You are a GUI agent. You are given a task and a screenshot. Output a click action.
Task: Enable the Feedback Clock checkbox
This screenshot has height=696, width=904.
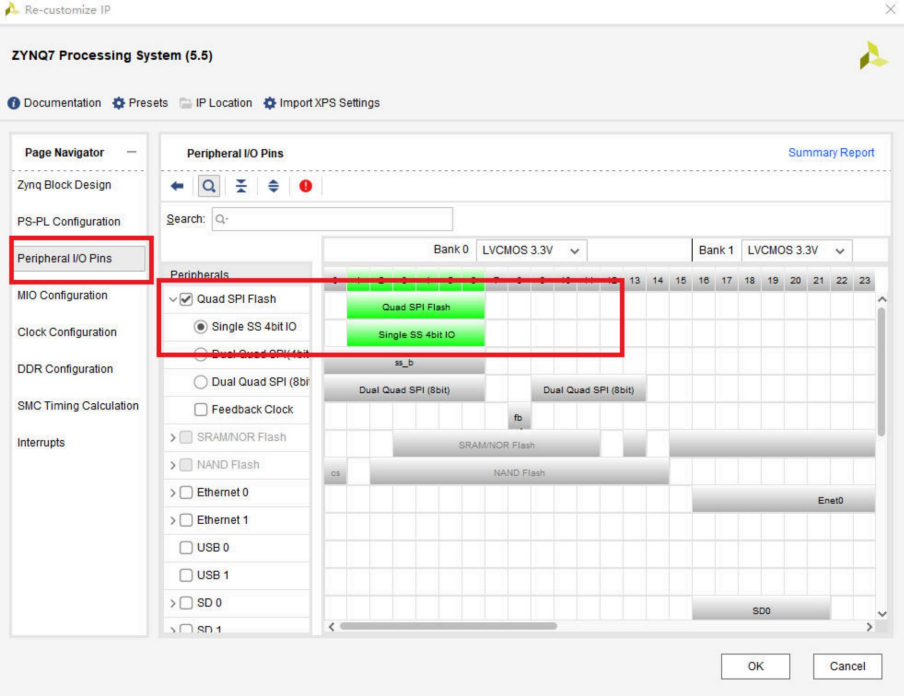click(x=201, y=410)
